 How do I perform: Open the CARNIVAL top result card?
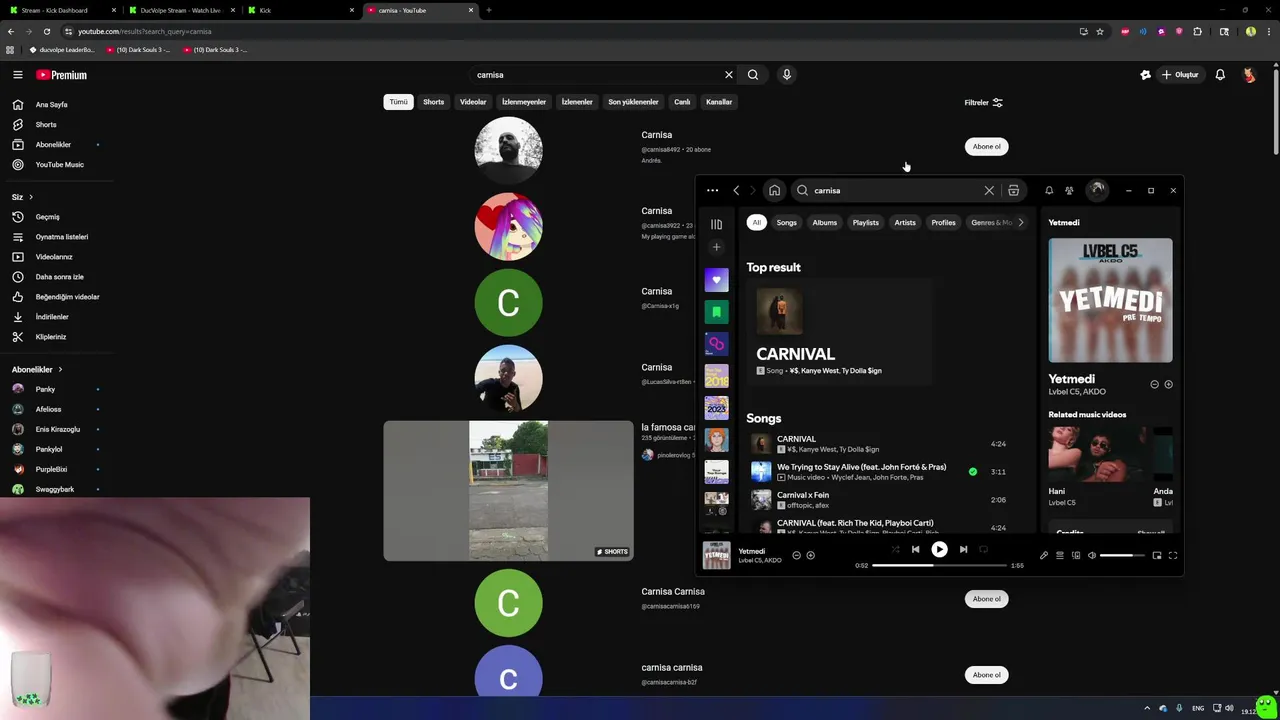tap(838, 334)
